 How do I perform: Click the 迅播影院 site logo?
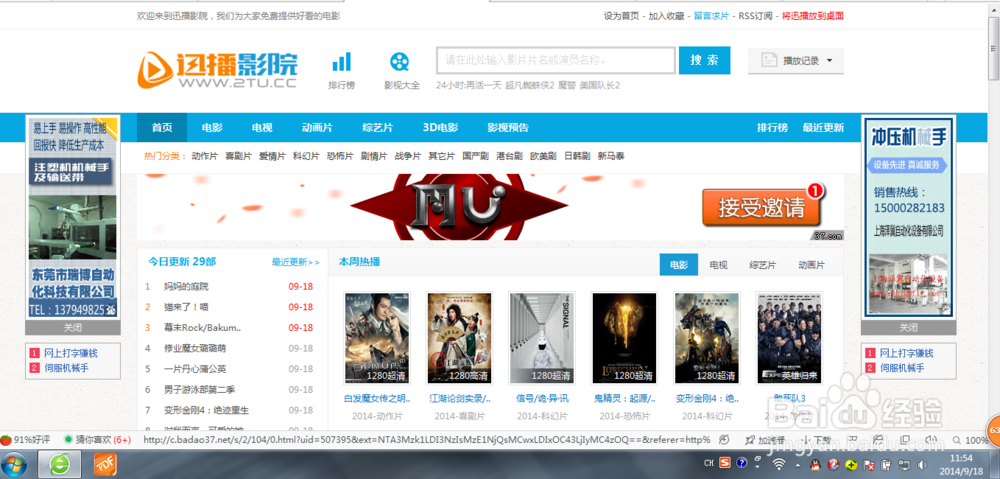[217, 70]
